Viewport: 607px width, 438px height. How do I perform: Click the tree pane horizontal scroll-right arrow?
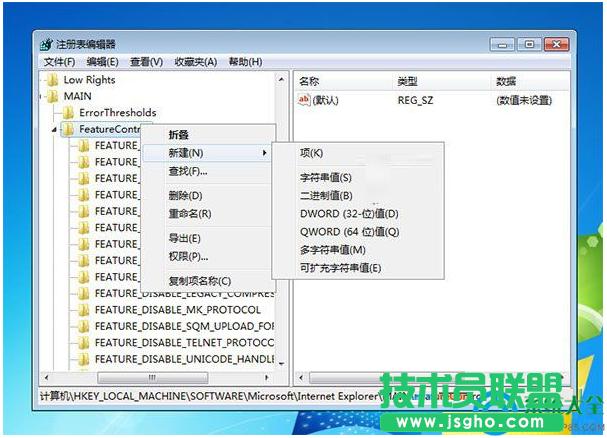click(x=266, y=378)
